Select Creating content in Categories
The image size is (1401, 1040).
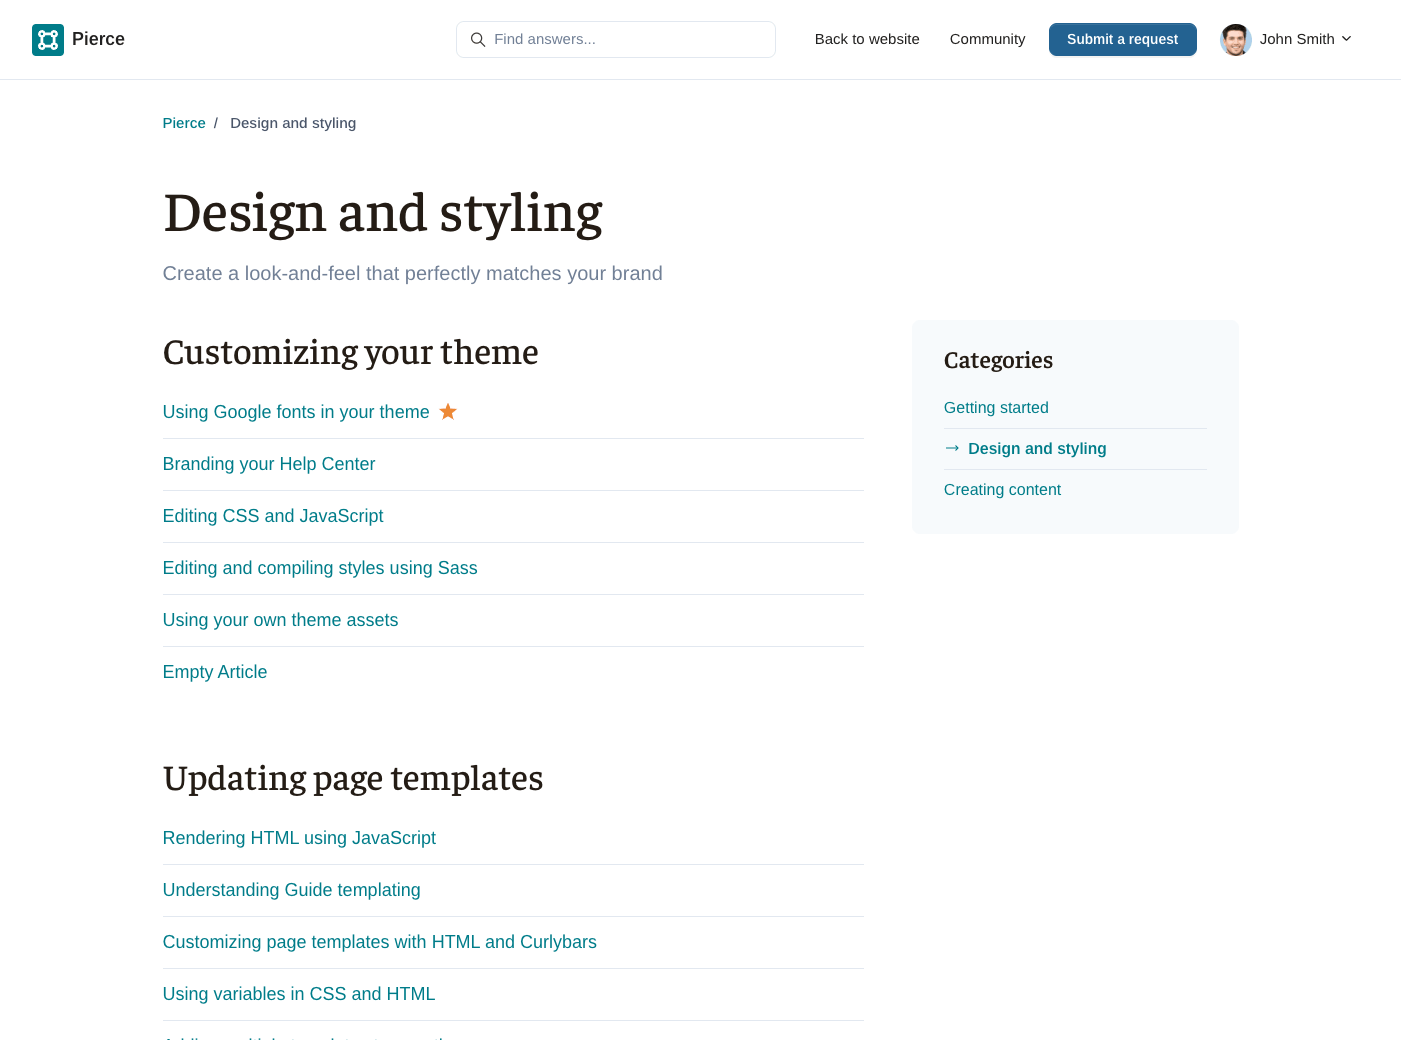(1002, 490)
